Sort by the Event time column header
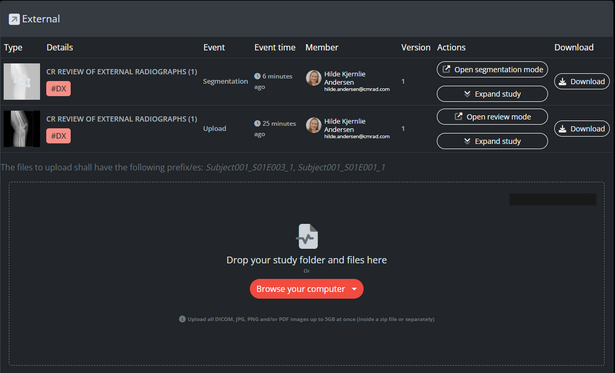This screenshot has width=615, height=373. pos(275,47)
